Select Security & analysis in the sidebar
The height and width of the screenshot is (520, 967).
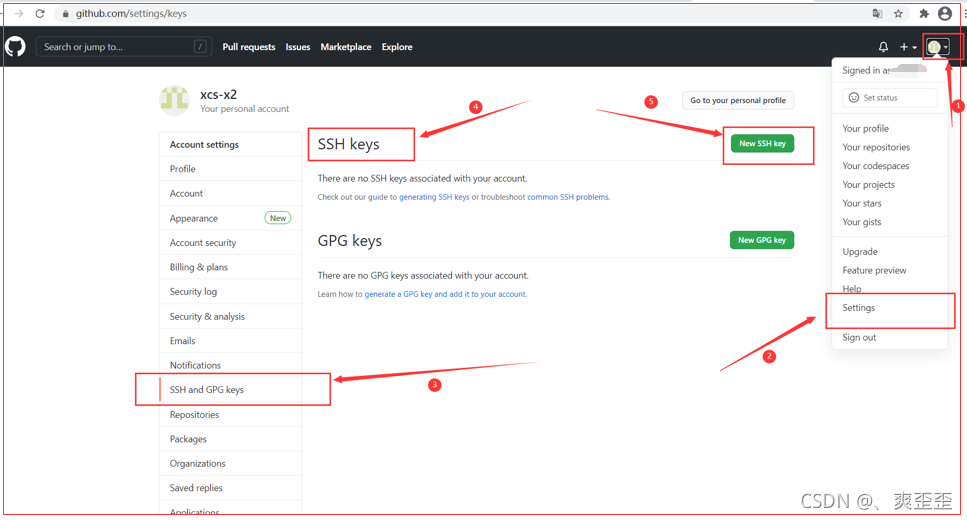point(230,316)
